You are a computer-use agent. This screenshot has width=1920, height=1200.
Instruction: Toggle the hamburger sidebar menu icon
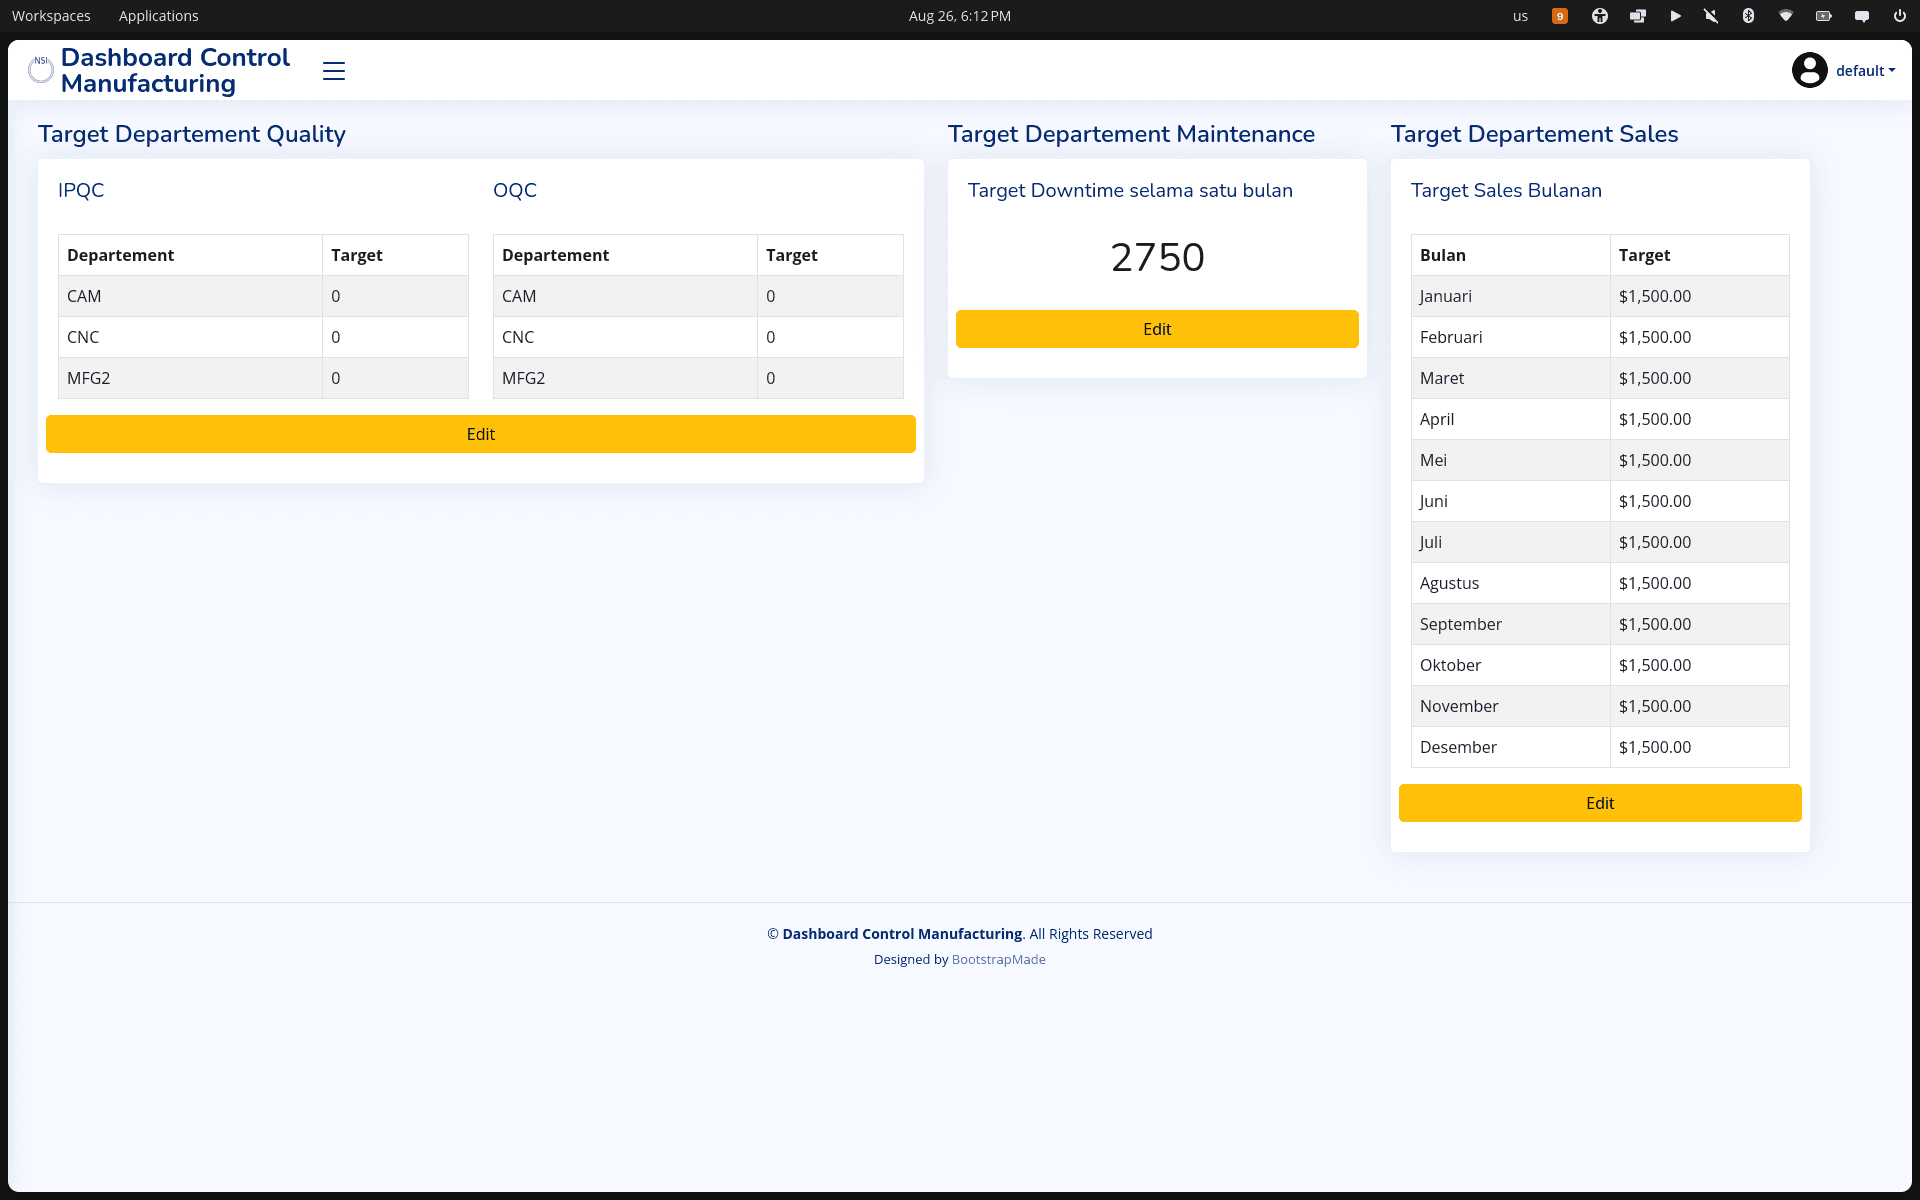pyautogui.click(x=334, y=71)
